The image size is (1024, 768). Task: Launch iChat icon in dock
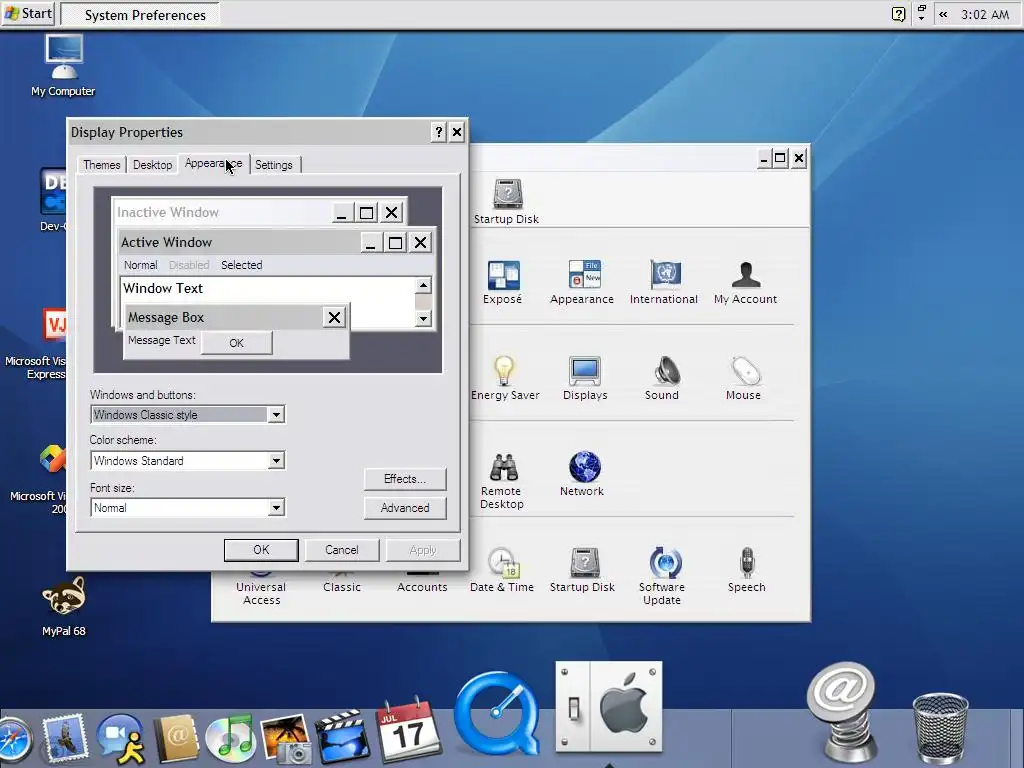[121, 739]
